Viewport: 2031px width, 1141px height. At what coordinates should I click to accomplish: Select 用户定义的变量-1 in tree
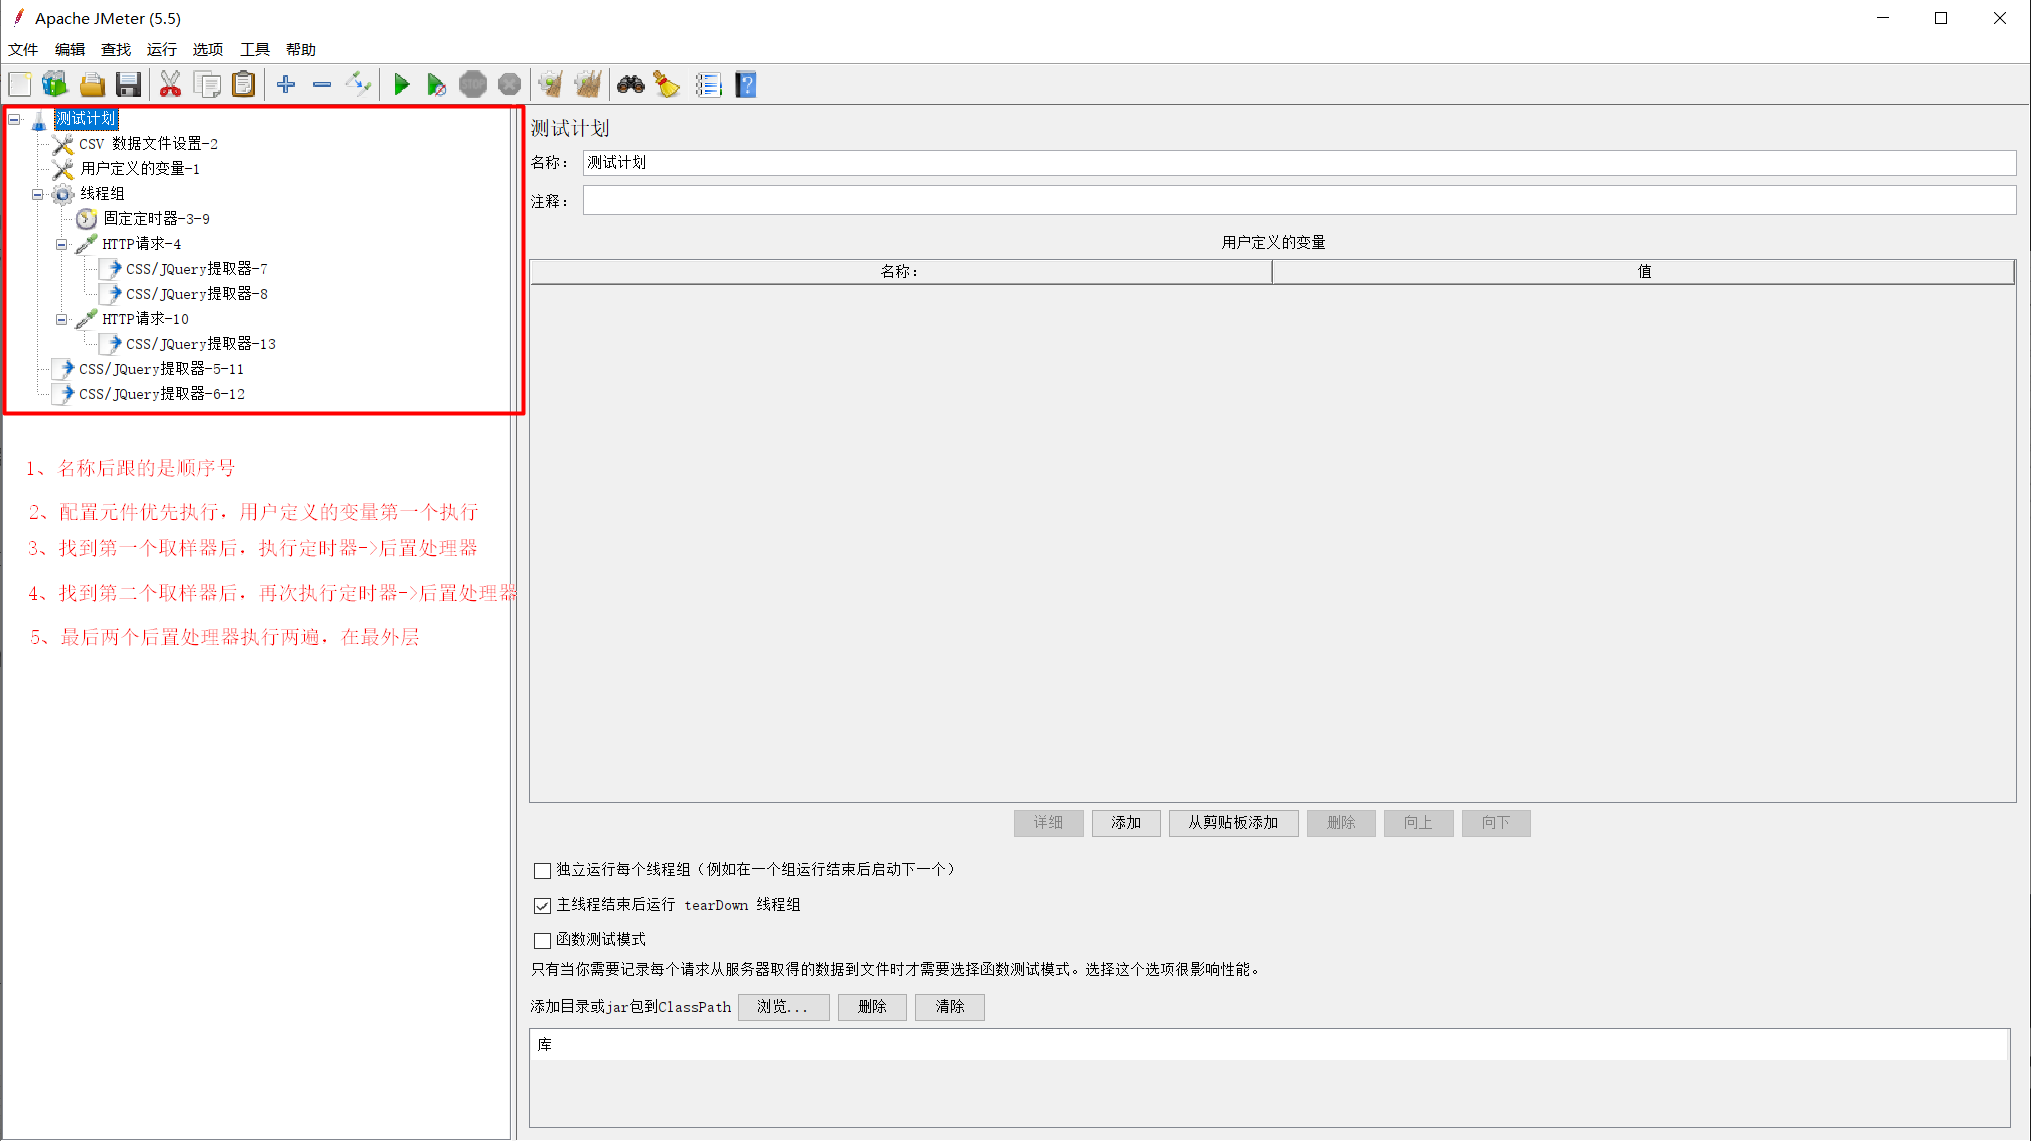coord(140,169)
